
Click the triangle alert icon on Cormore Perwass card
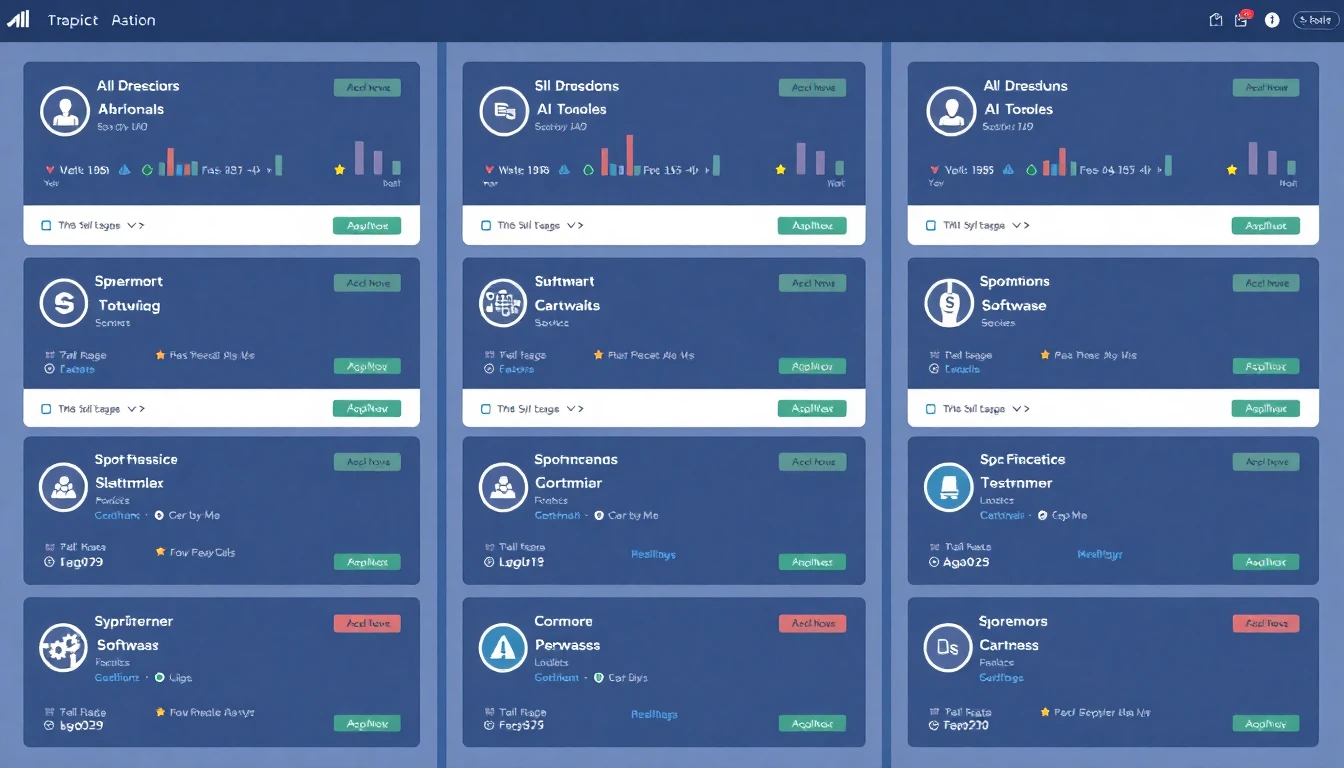point(502,649)
